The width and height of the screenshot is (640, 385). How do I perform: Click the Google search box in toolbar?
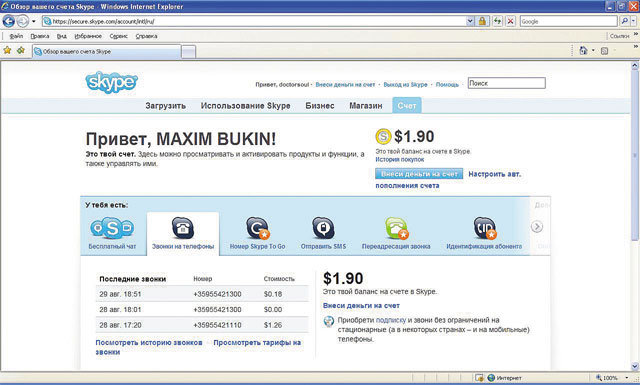[x=569, y=21]
